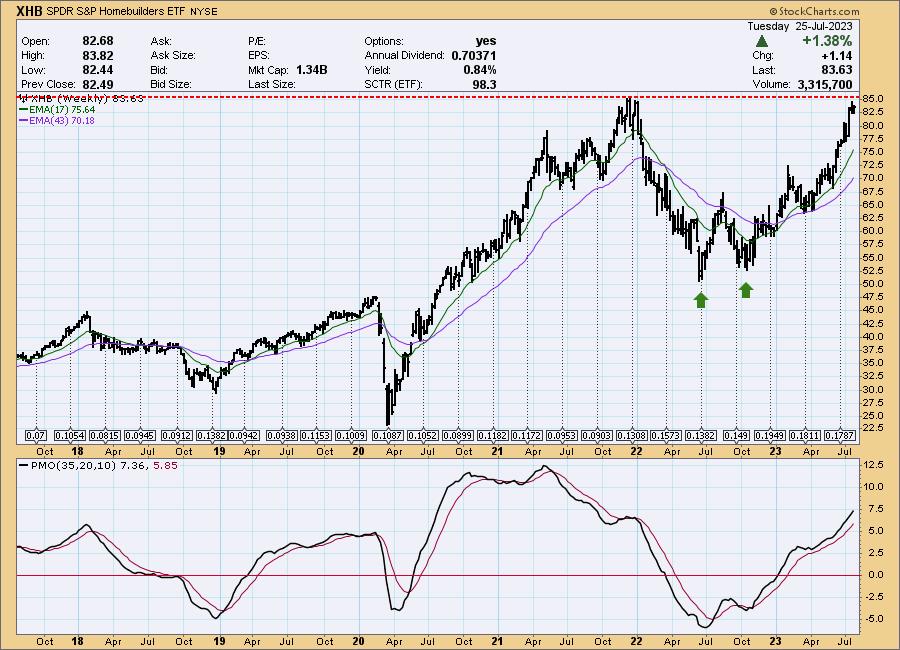Viewport: 900px width, 650px height.
Task: Click the Mkt Cap value 1.34B
Action: click(x=312, y=69)
